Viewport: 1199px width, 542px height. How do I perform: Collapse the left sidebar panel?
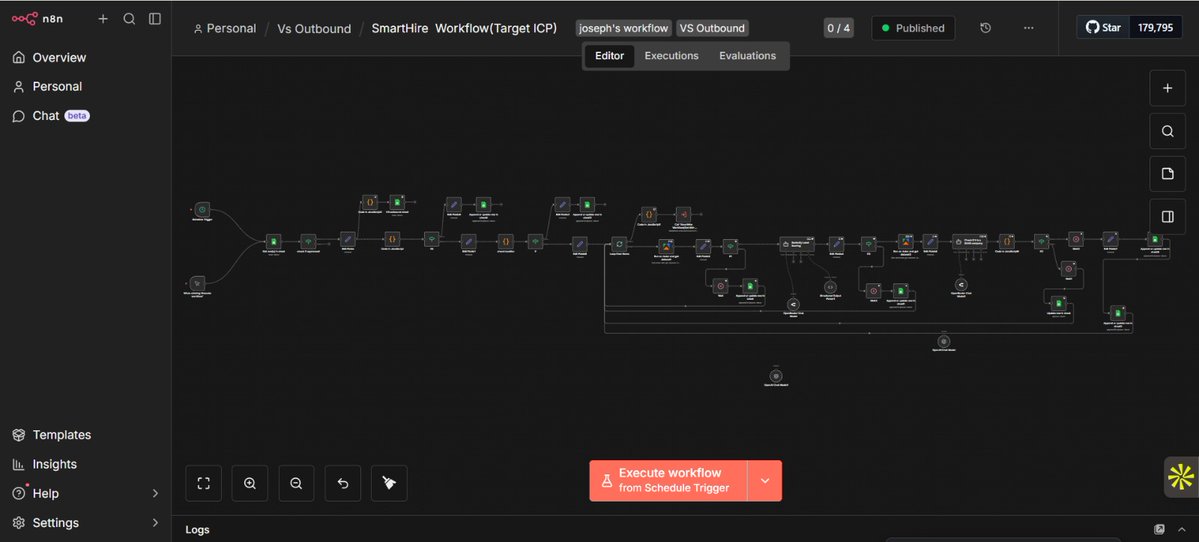(154, 18)
